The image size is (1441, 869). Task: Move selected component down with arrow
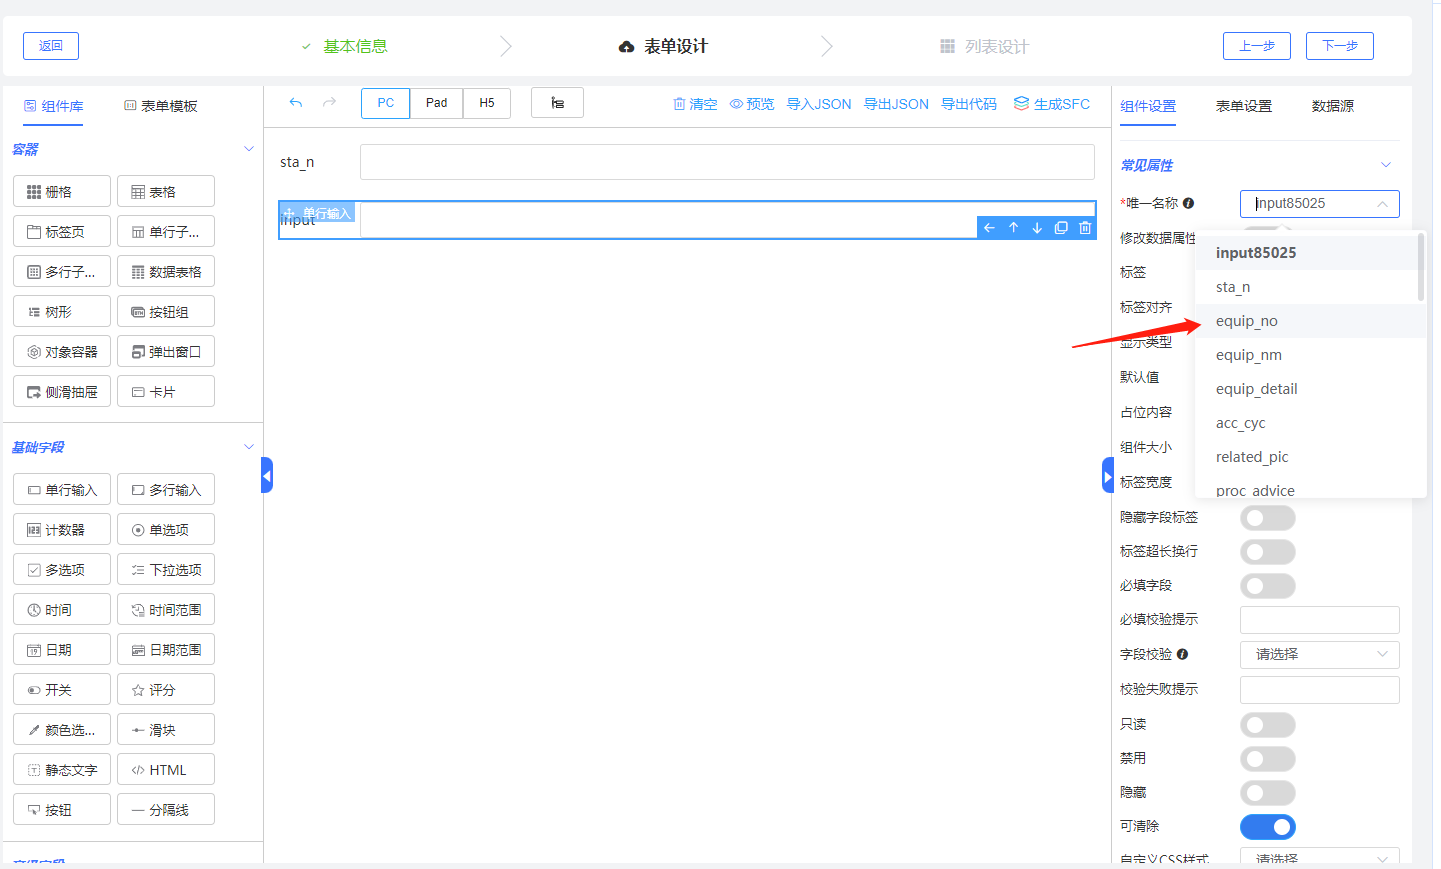(1037, 228)
